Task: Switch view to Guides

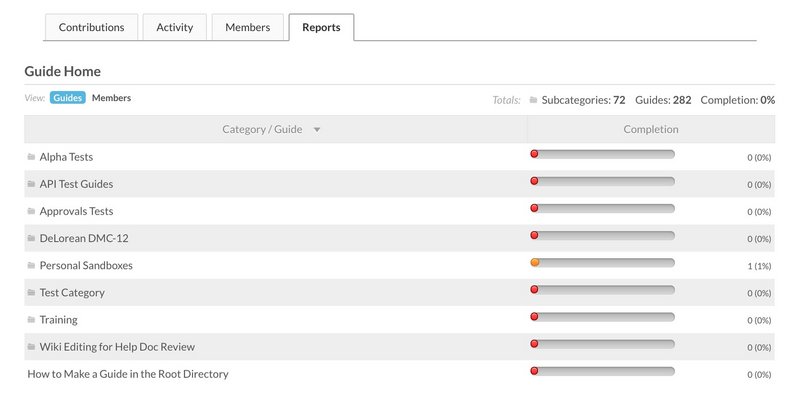Action: (x=68, y=98)
